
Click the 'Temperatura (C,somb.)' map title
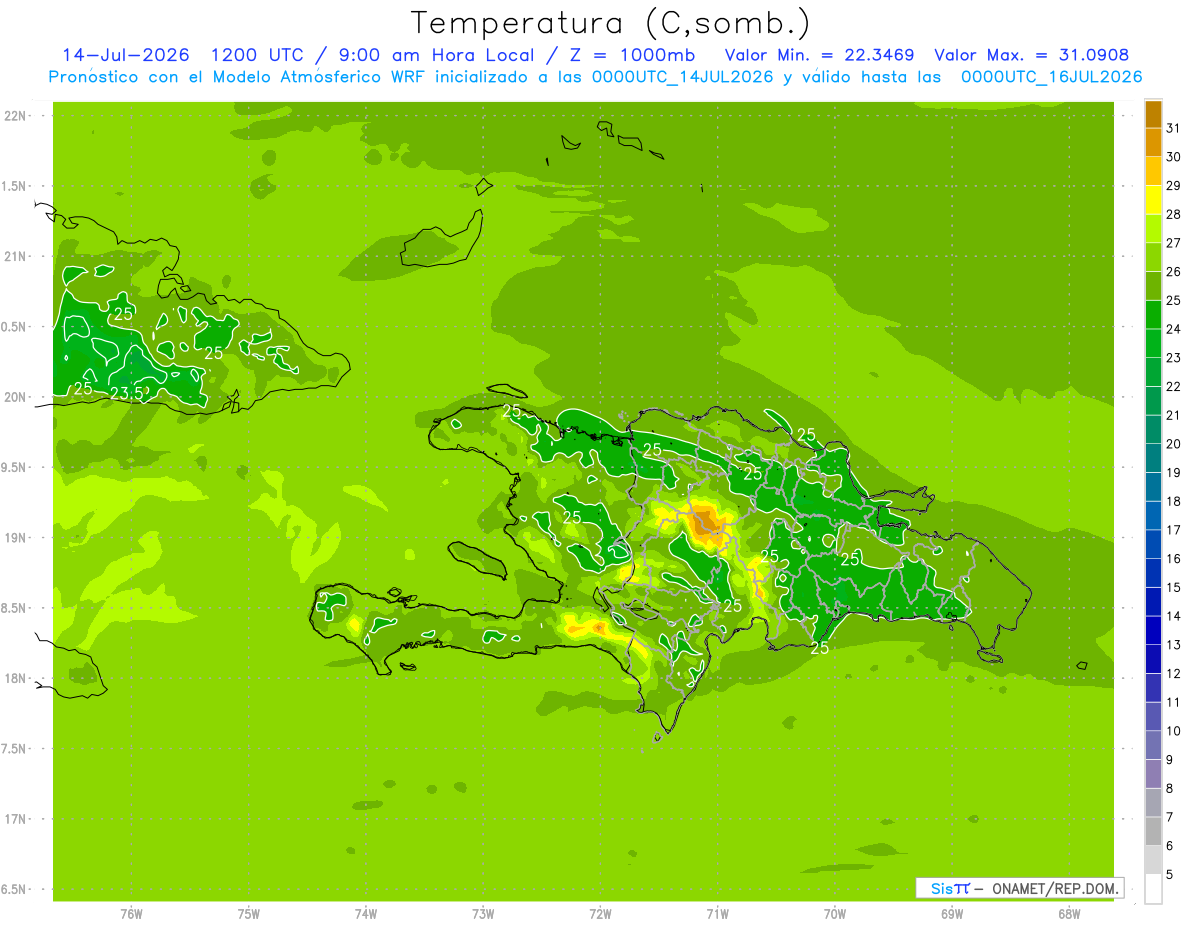611,22
